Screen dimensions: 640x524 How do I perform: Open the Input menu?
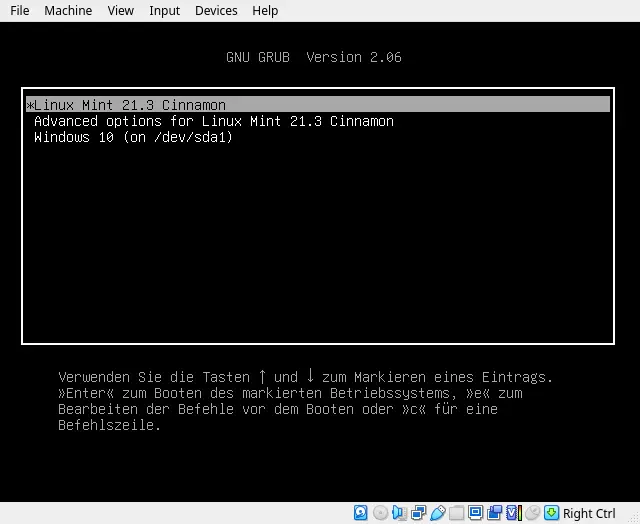[164, 11]
